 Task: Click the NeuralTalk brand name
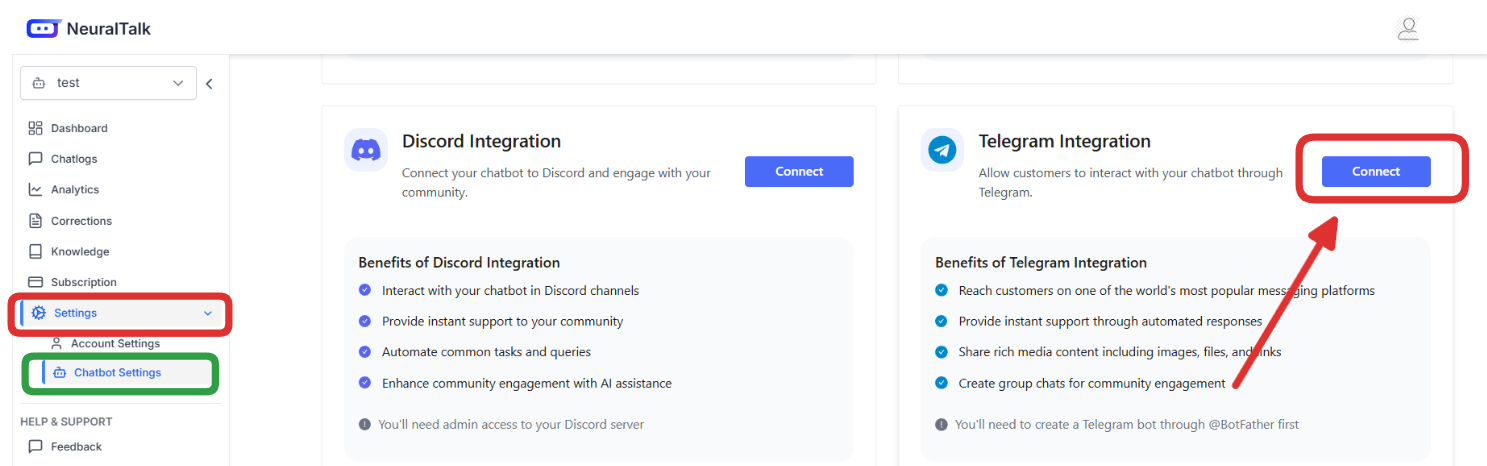[109, 29]
